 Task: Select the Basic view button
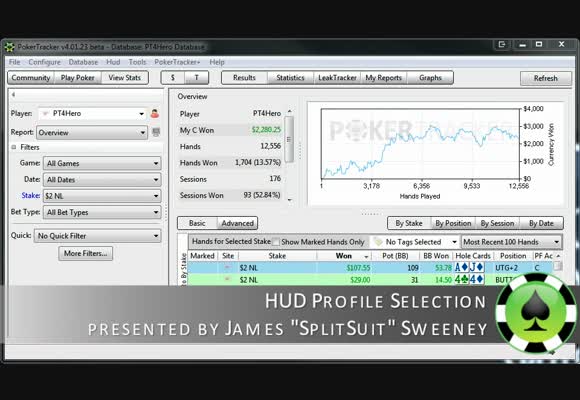(197, 223)
